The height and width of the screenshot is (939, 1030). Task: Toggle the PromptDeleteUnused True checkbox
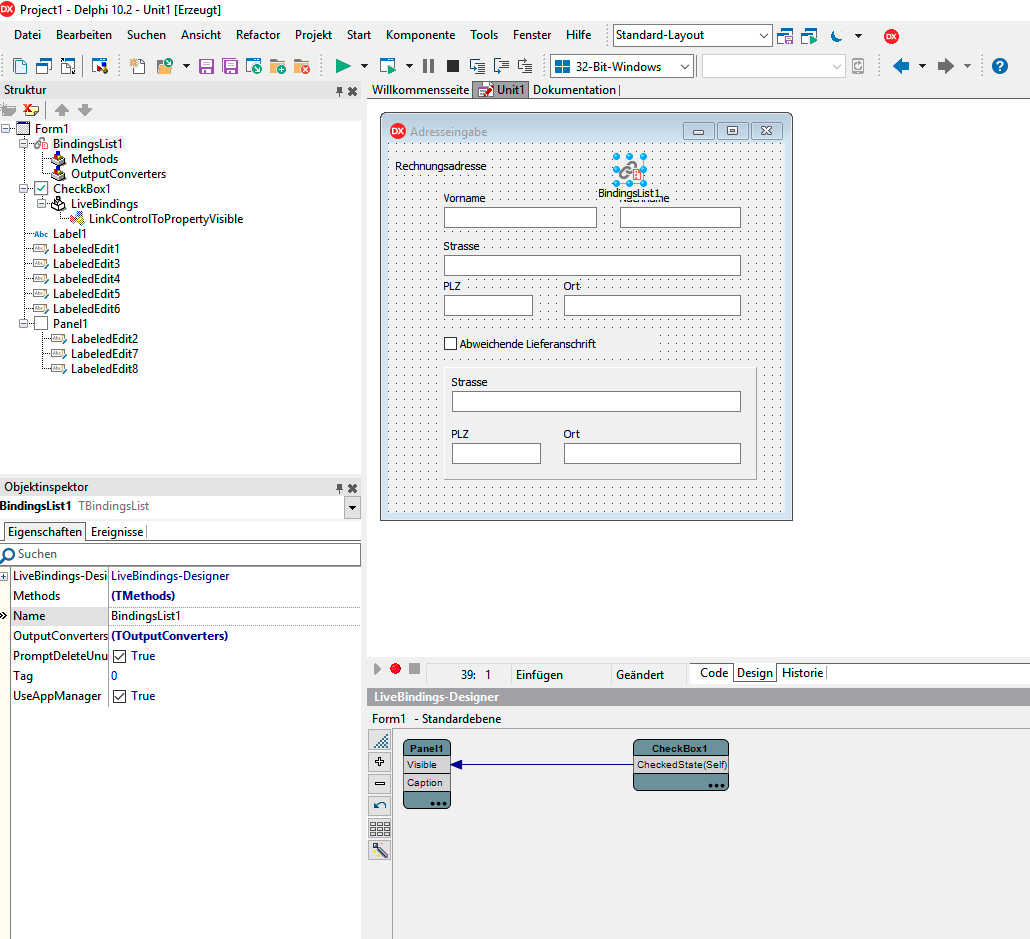(x=120, y=656)
